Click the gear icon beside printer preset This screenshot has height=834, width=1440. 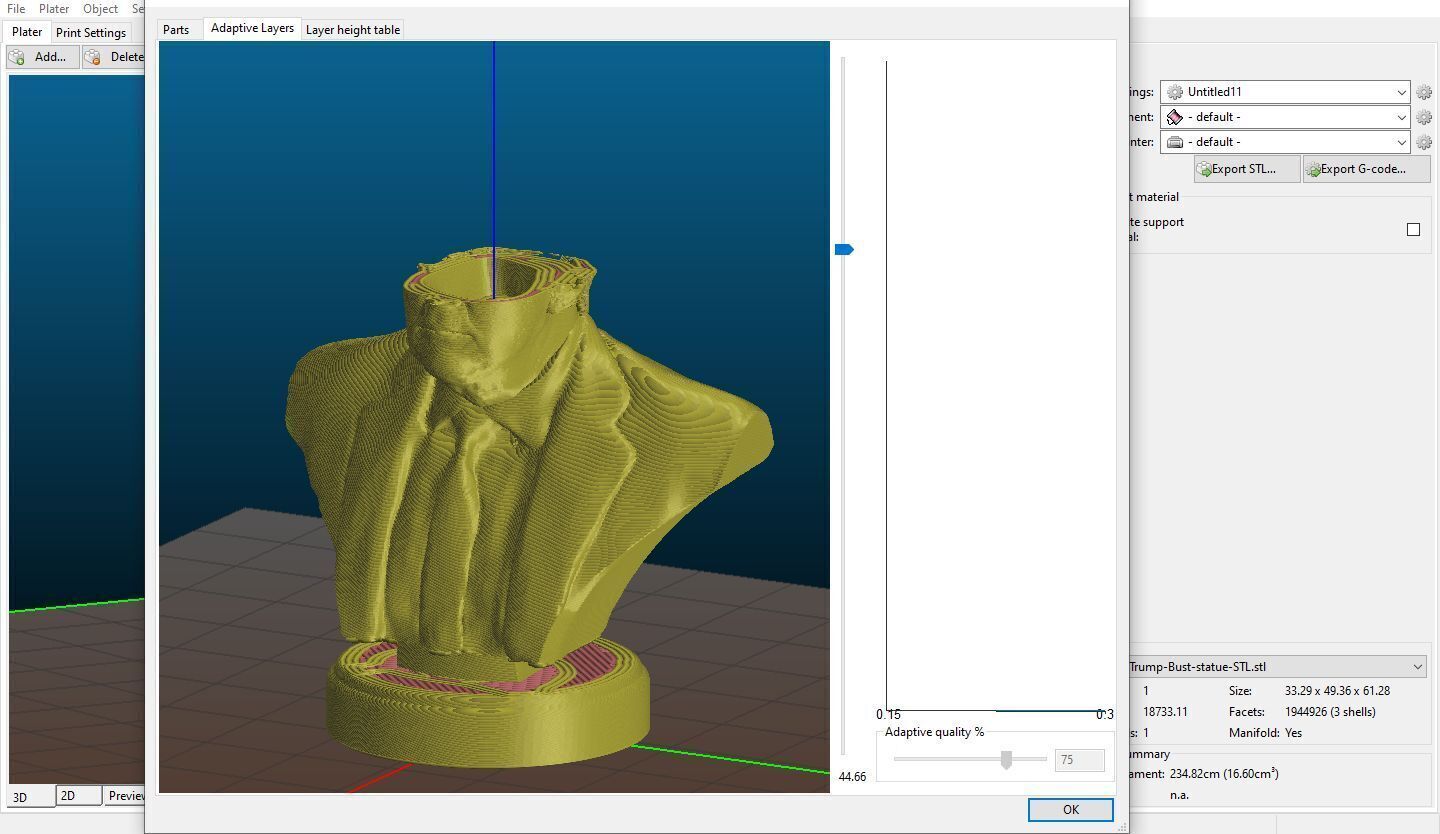coord(1424,142)
